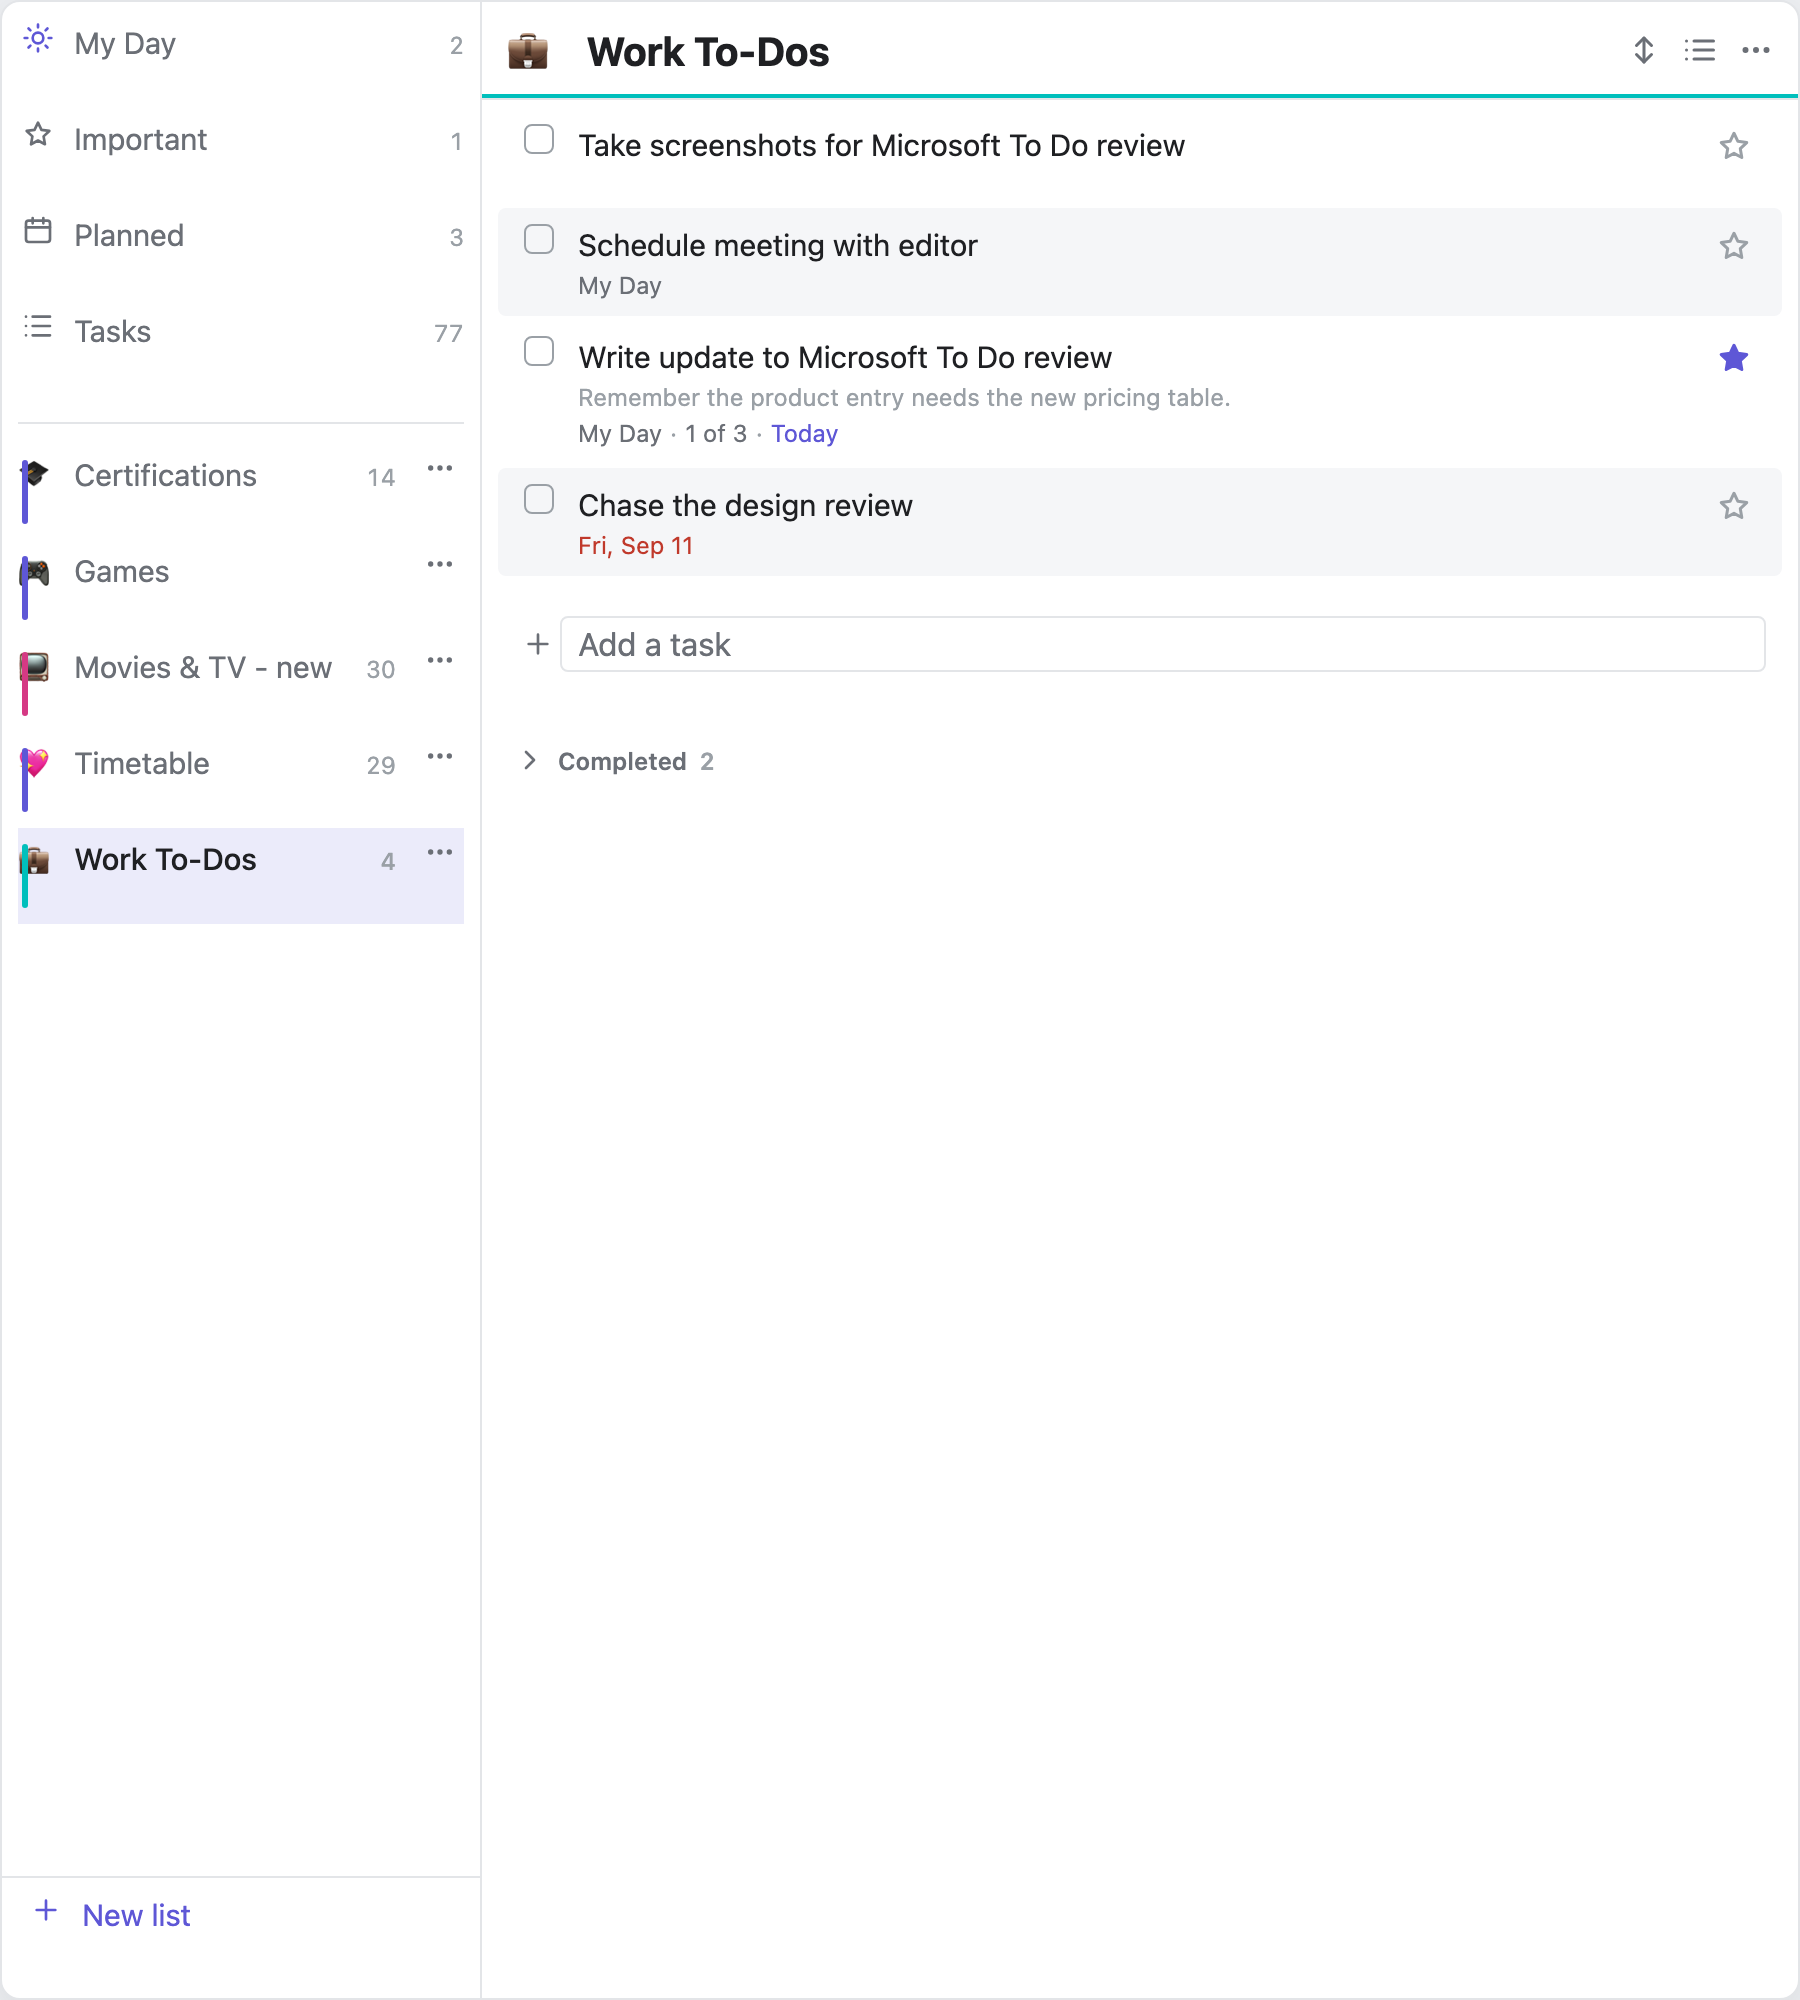Image resolution: width=1800 pixels, height=2000 pixels.
Task: Star the Chase the design review task
Action: tap(1733, 506)
